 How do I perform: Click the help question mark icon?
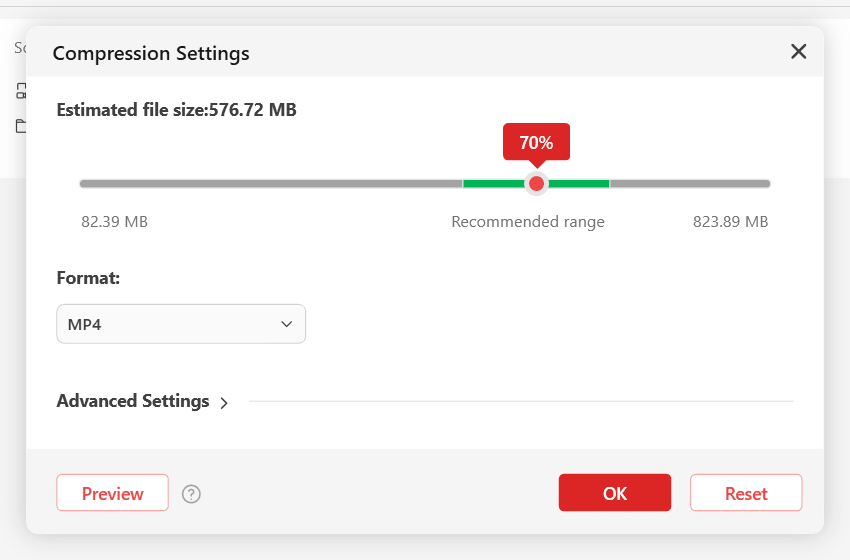(191, 494)
